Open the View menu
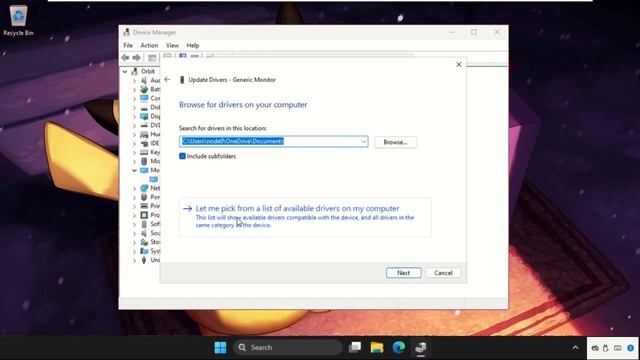640x360 pixels. pyautogui.click(x=172, y=45)
